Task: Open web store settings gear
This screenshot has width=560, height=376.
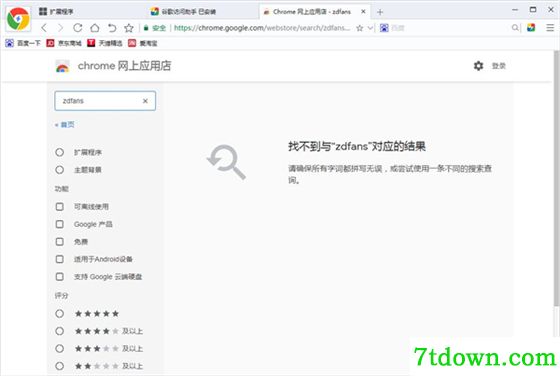Action: (x=478, y=66)
